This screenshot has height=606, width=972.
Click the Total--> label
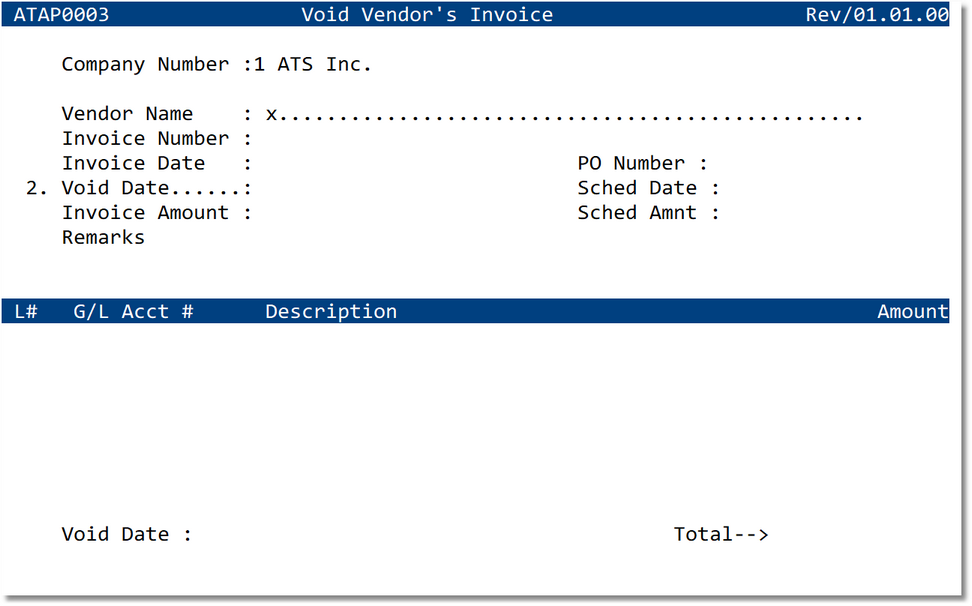[x=720, y=535]
